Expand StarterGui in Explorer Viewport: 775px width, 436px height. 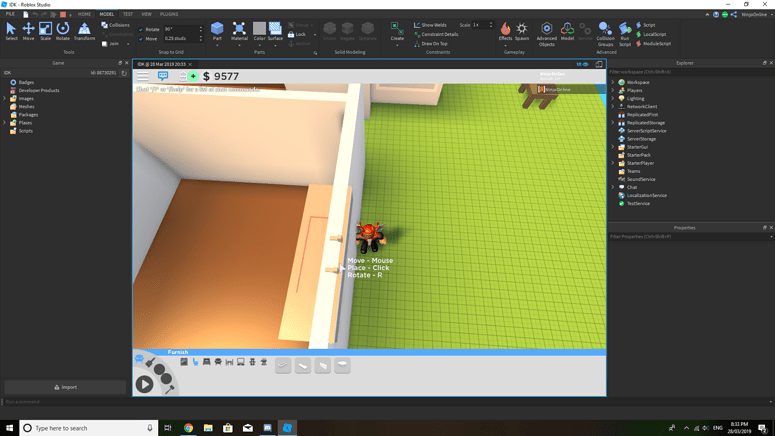(613, 147)
